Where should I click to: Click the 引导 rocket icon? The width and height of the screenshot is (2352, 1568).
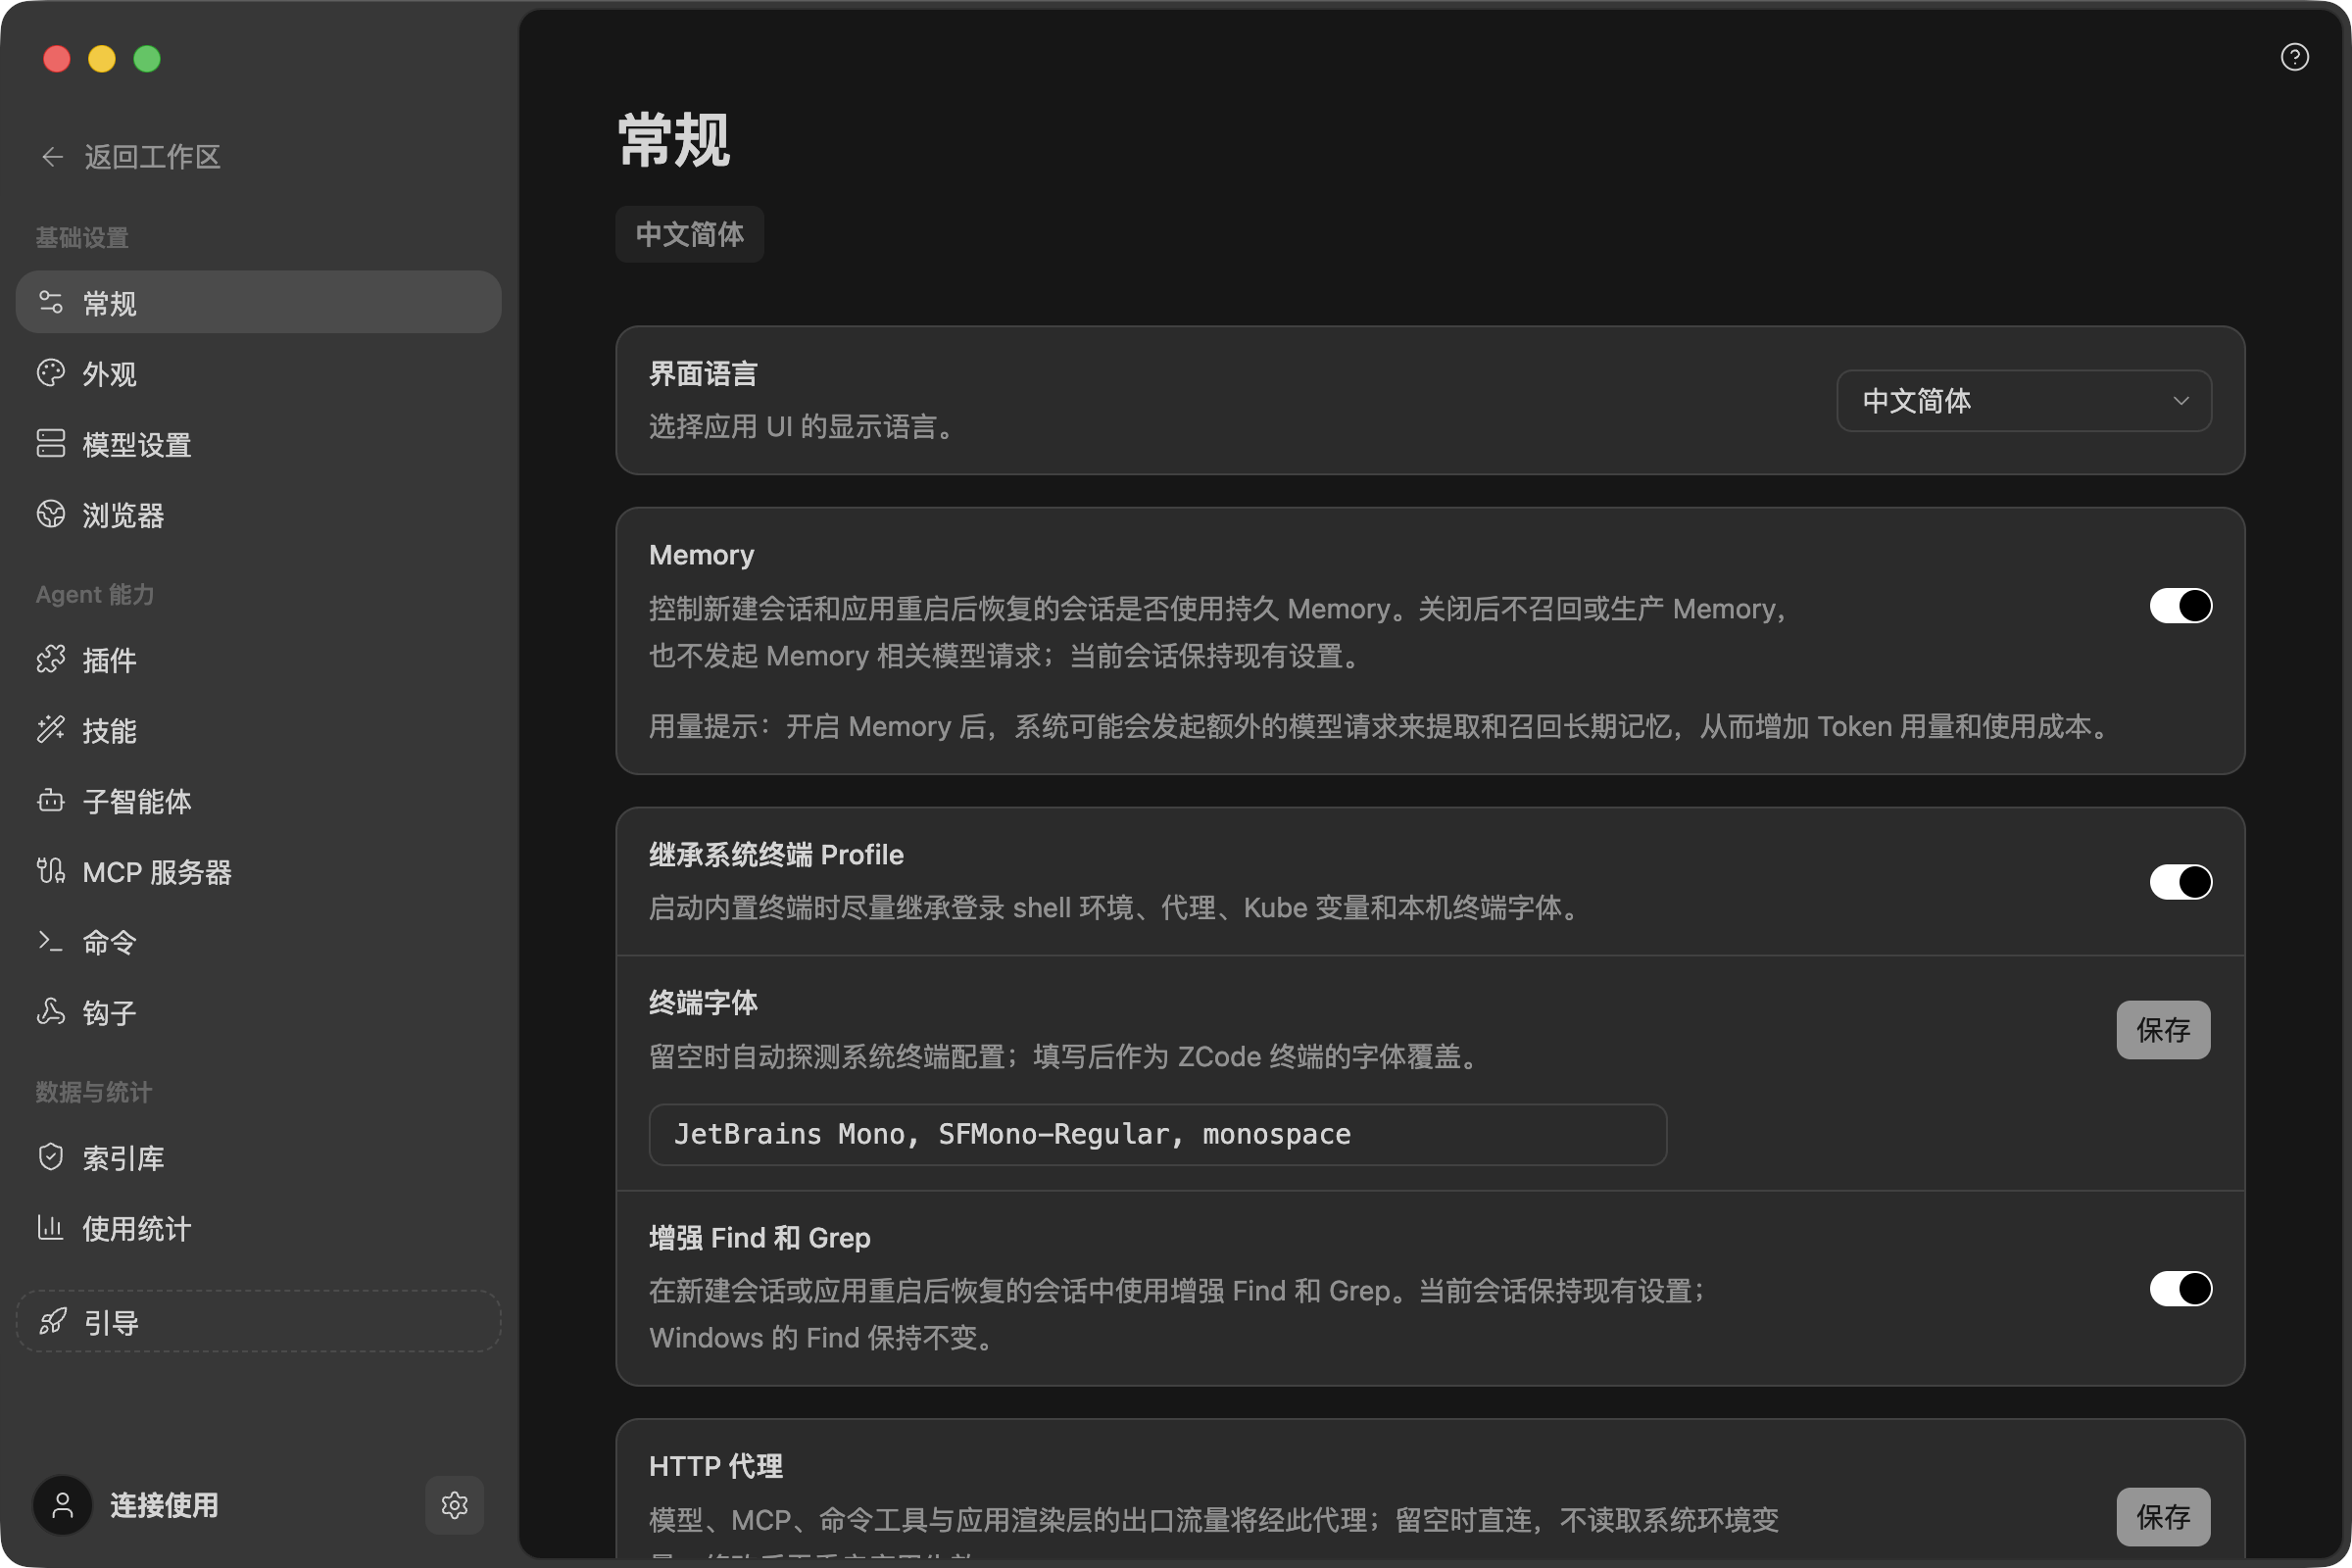click(x=53, y=1322)
